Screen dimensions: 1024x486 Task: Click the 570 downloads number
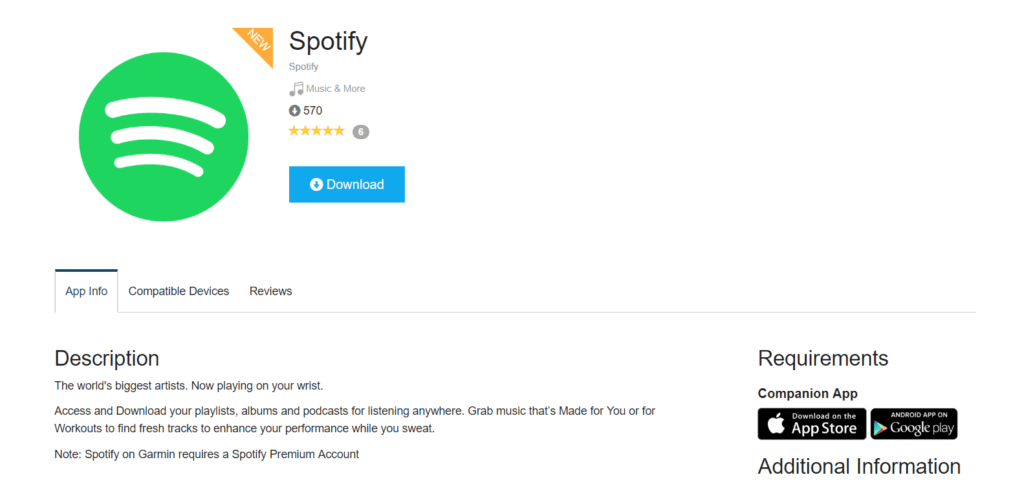[313, 111]
